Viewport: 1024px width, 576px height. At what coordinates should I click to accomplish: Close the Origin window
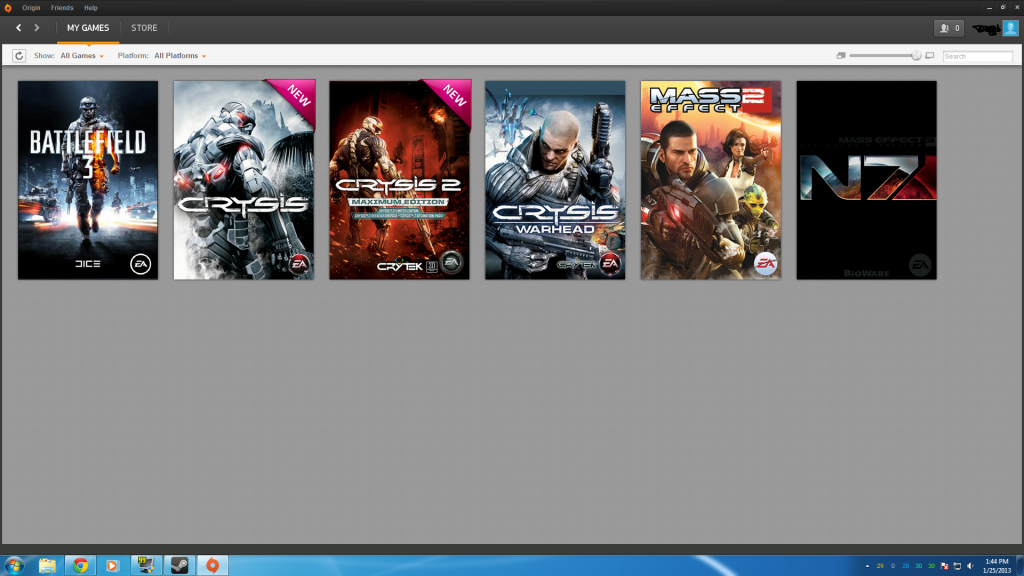(x=1017, y=8)
